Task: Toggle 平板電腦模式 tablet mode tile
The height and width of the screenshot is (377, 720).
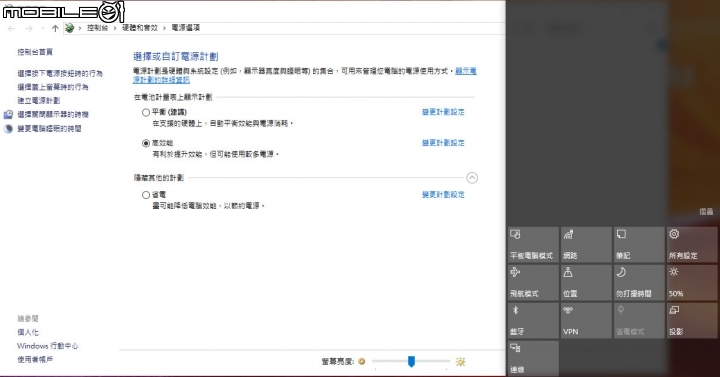Action: pyautogui.click(x=533, y=245)
